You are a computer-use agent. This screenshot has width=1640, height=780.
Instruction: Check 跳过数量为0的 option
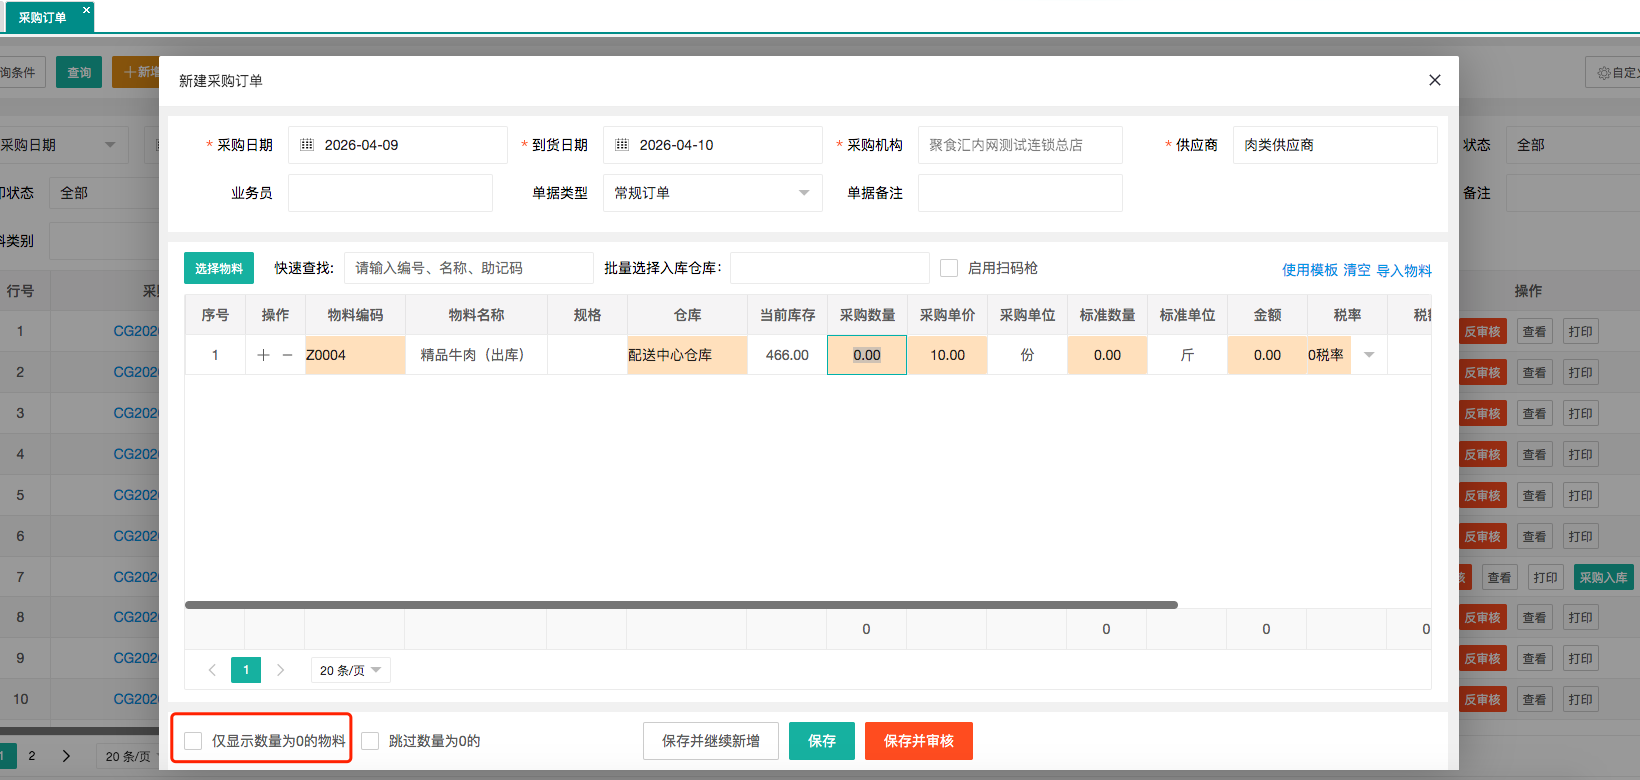click(370, 741)
